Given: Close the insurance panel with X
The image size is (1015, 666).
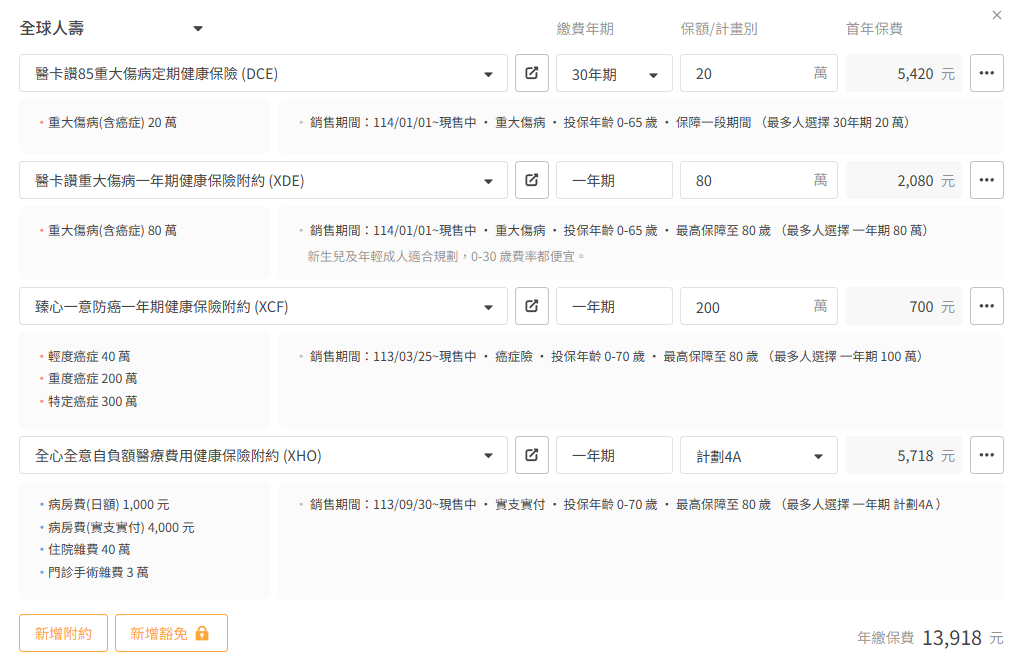Looking at the screenshot, I should [x=996, y=15].
